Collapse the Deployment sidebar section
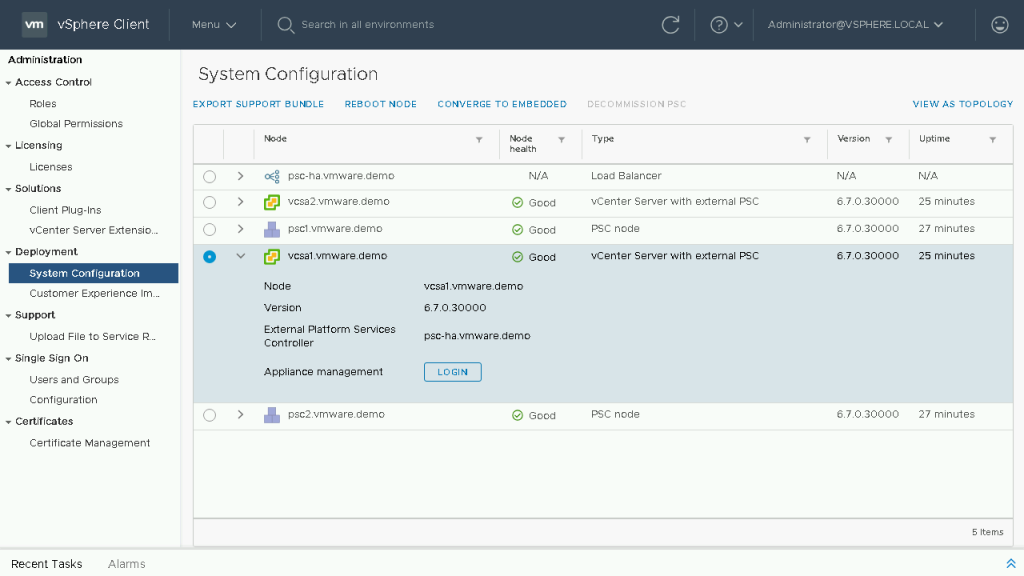The height and width of the screenshot is (576, 1024). point(8,253)
